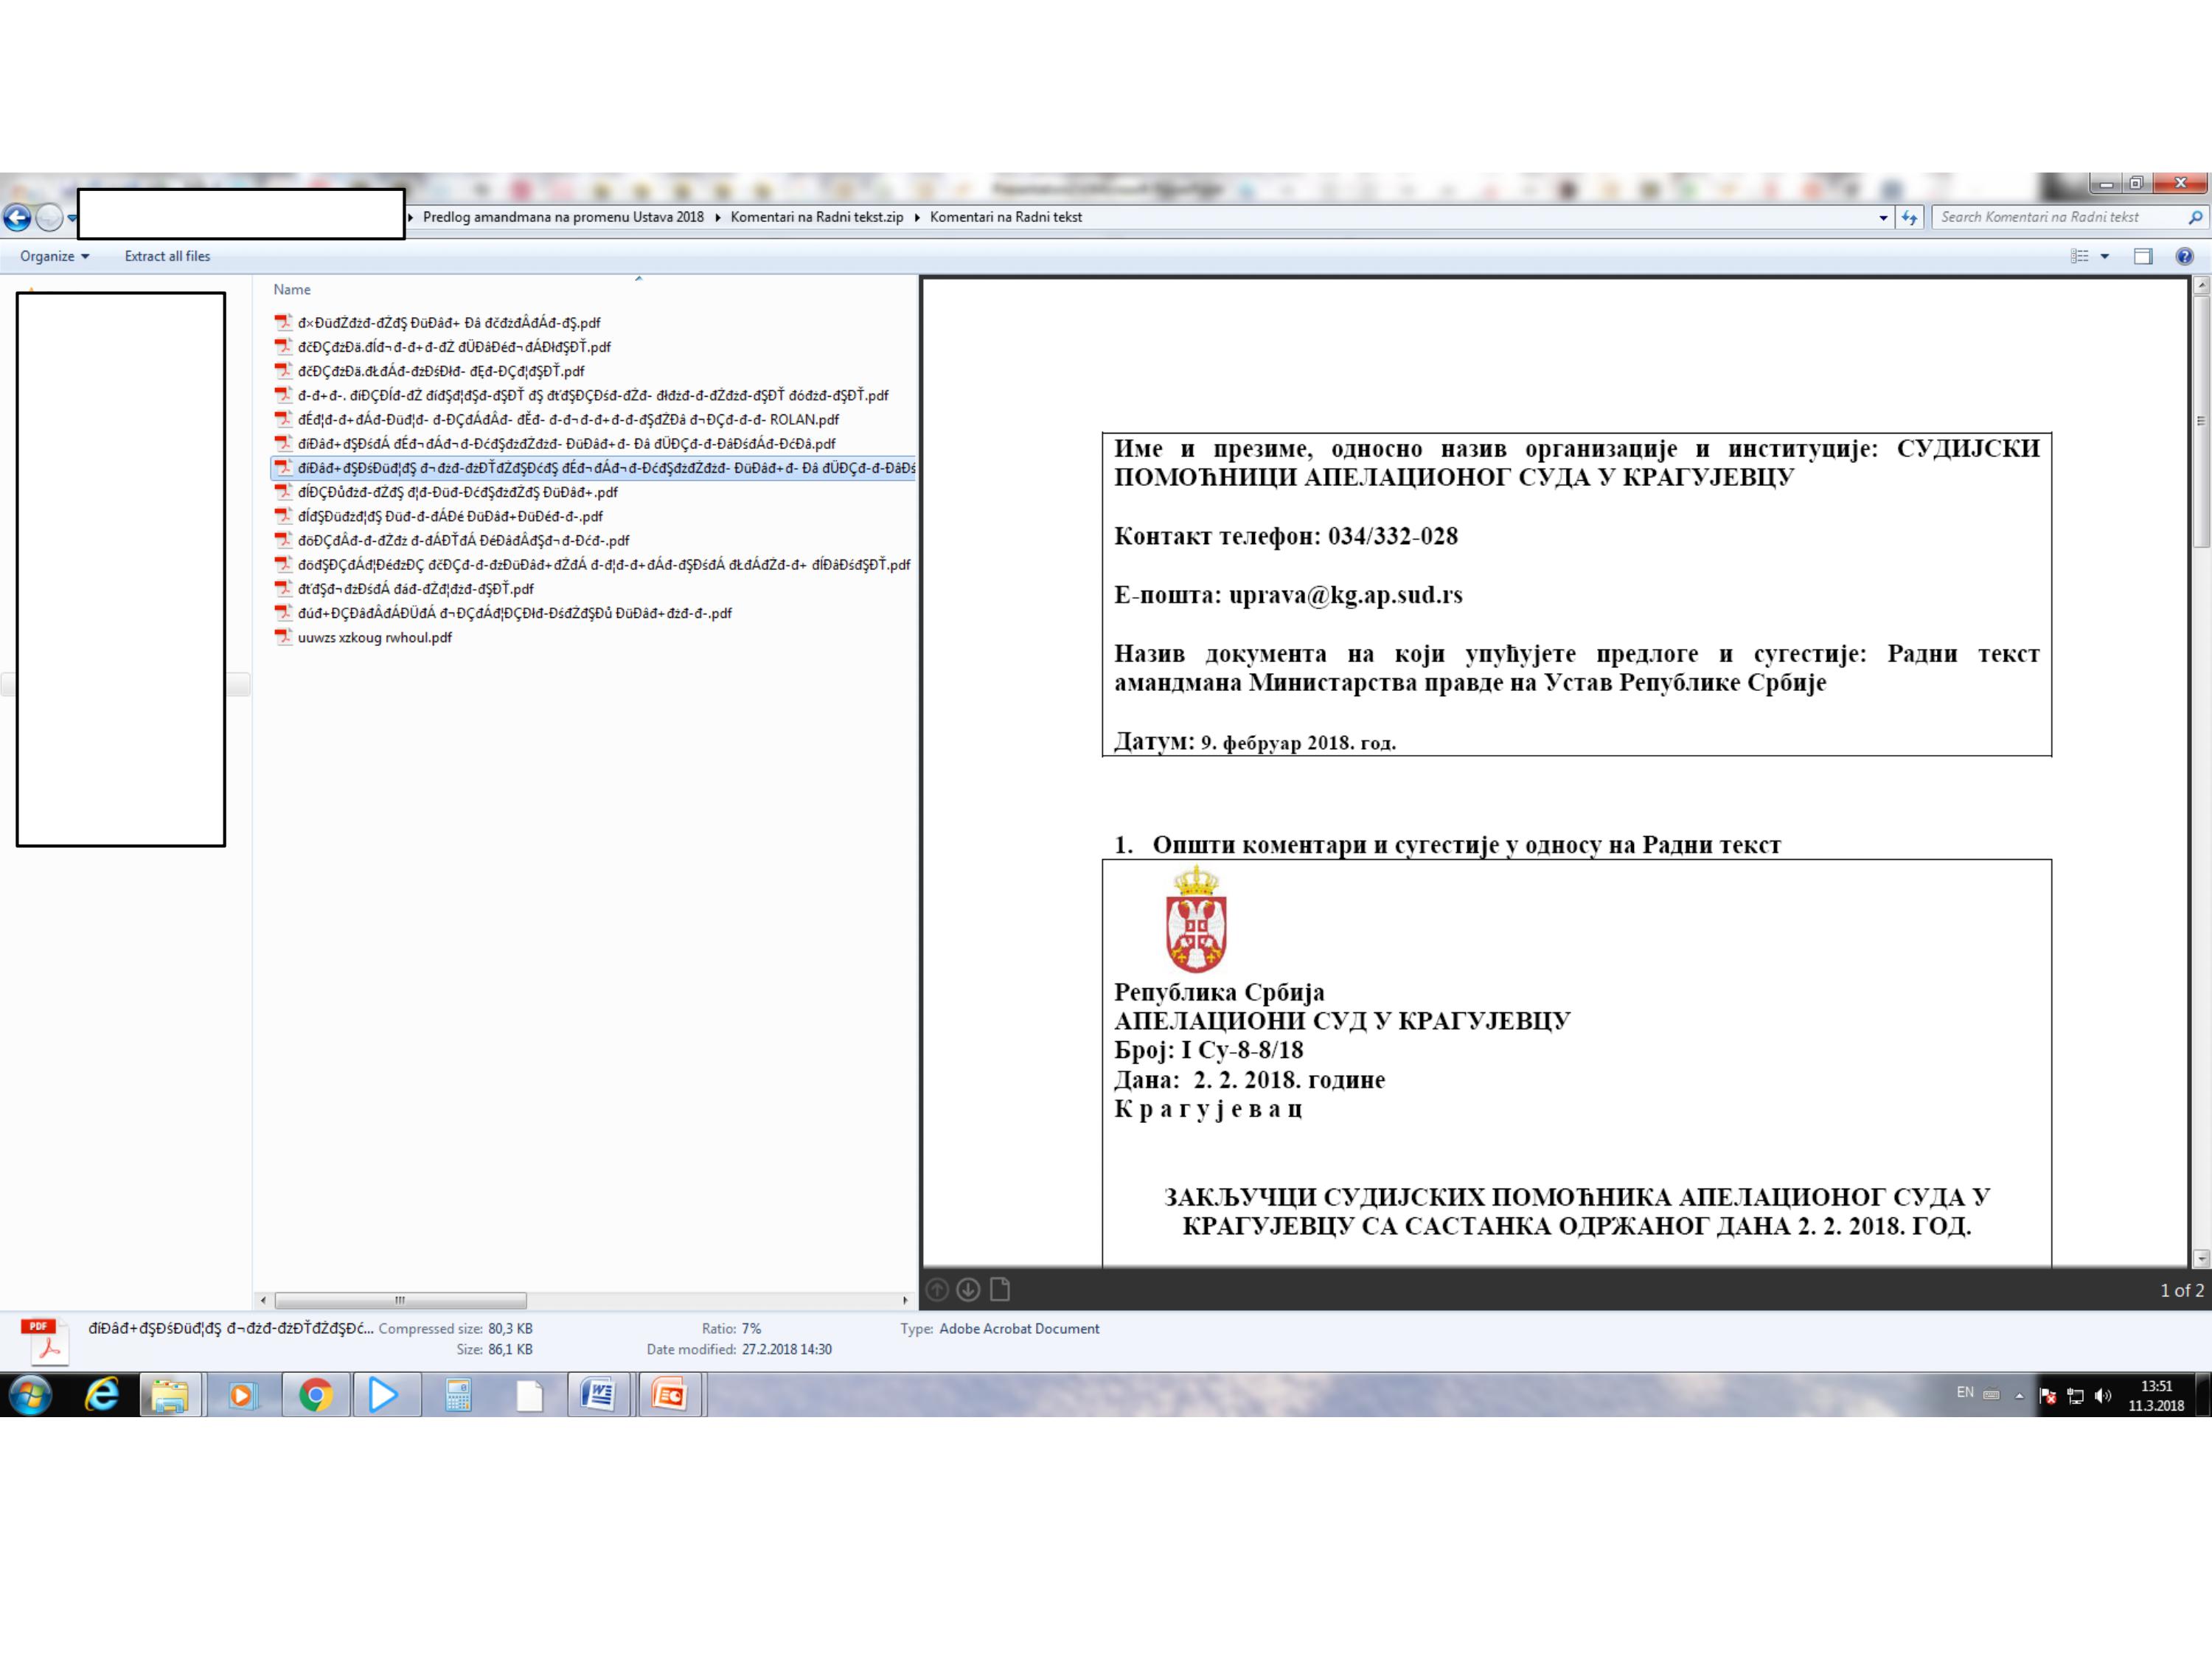Click the horizontal scrollbar in file list
This screenshot has height=1659, width=2212.
tap(400, 1300)
